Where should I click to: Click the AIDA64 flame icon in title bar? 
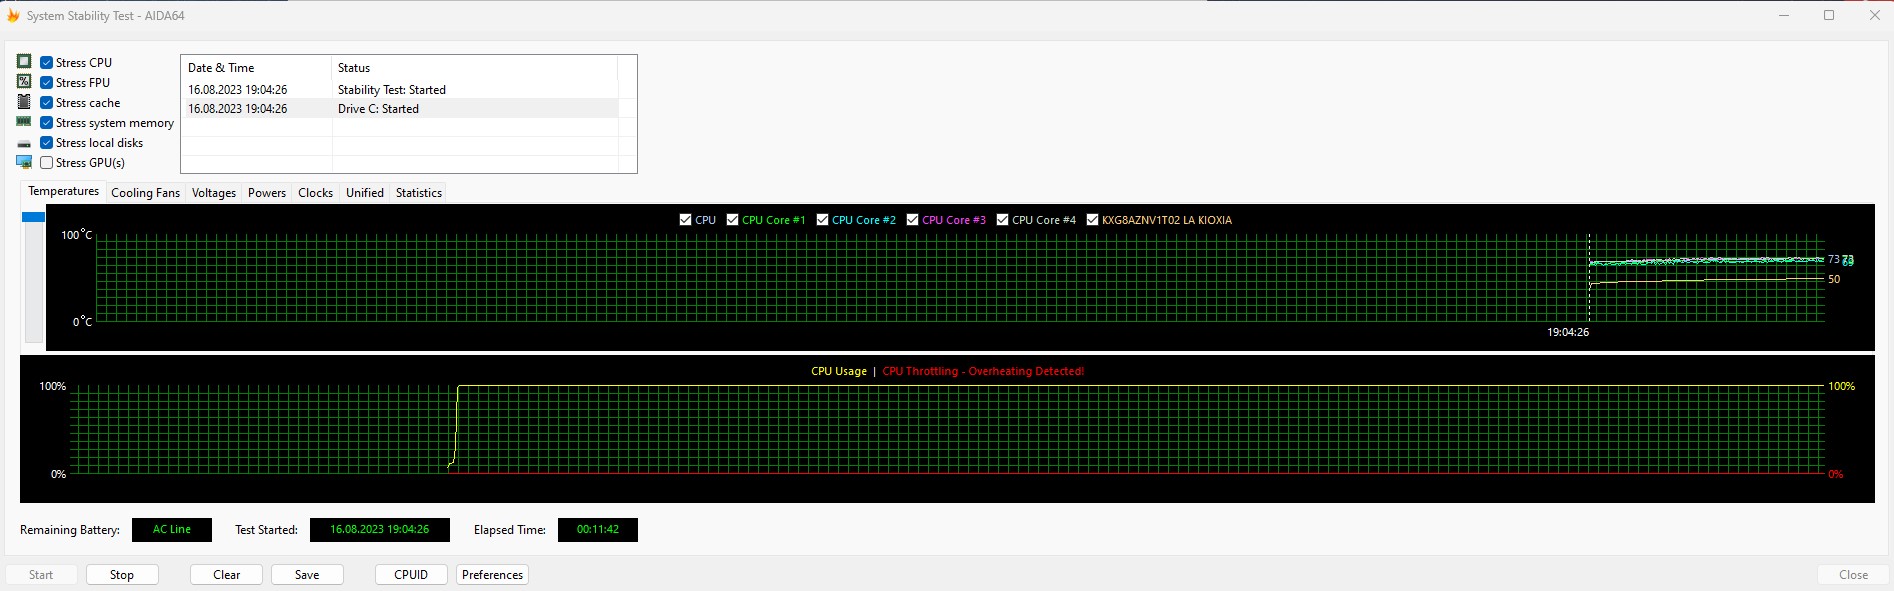point(13,15)
